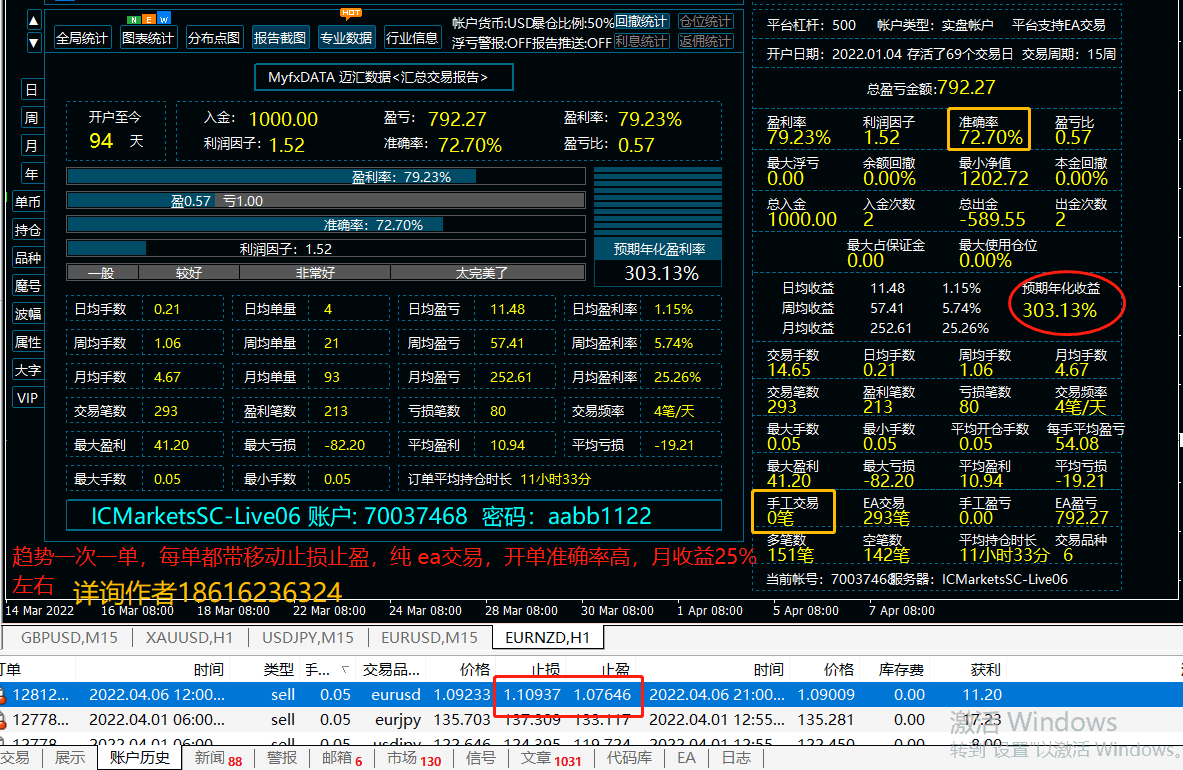Sort history by the 手... lots column header
This screenshot has width=1183, height=770.
[x=327, y=669]
